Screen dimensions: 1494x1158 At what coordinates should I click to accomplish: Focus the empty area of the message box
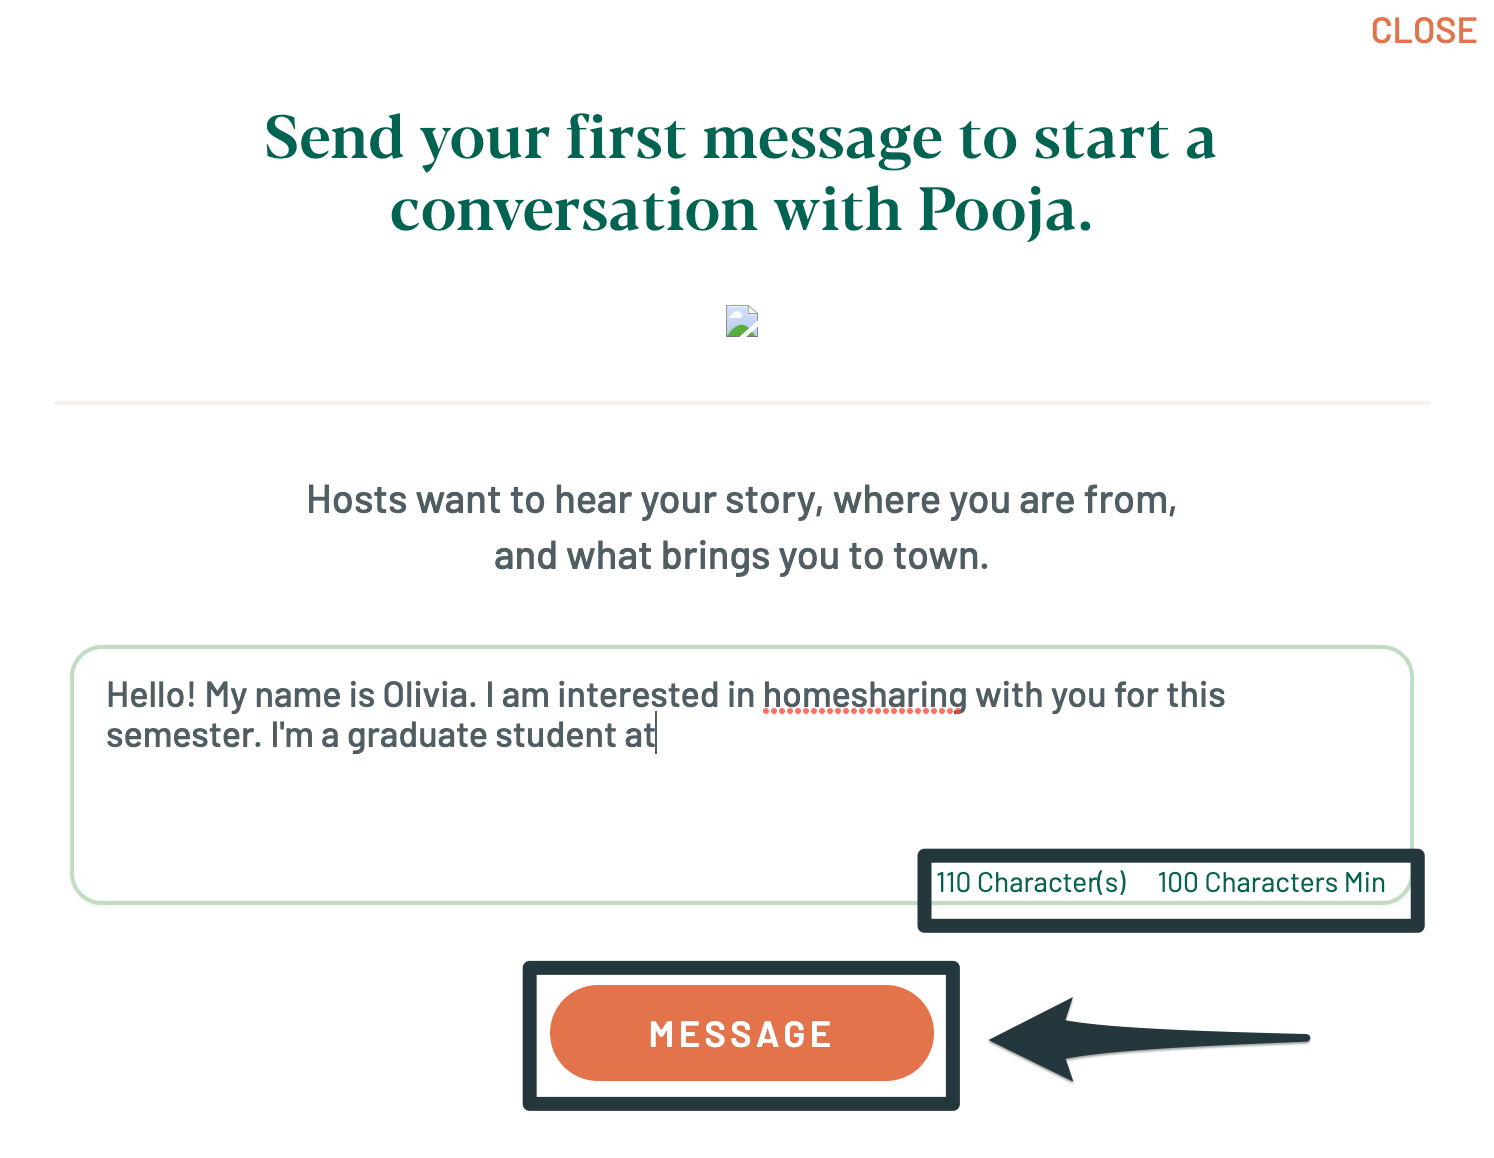500,820
